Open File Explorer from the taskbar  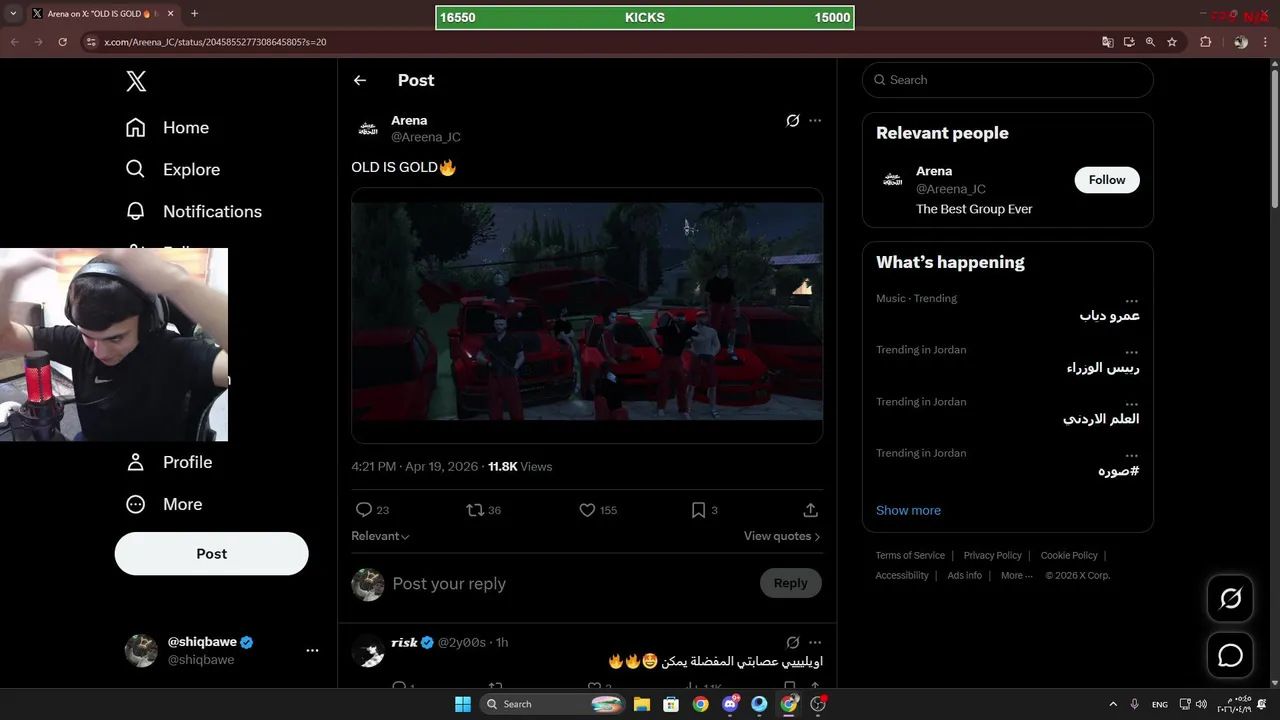click(641, 704)
